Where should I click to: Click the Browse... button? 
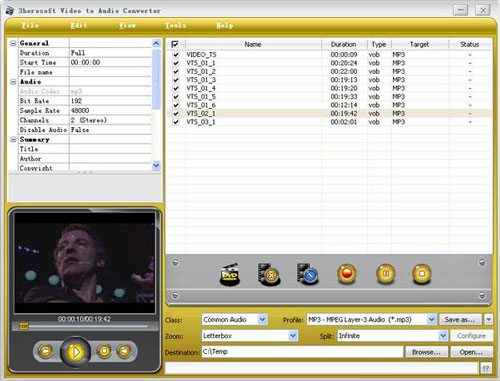tap(426, 352)
